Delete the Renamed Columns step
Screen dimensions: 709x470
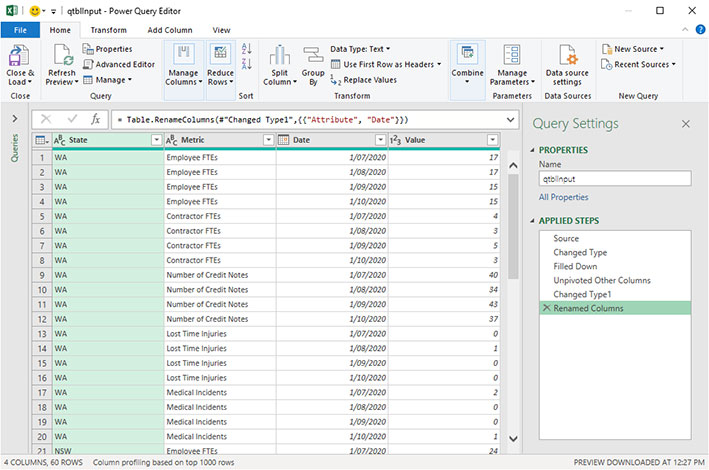(x=546, y=308)
